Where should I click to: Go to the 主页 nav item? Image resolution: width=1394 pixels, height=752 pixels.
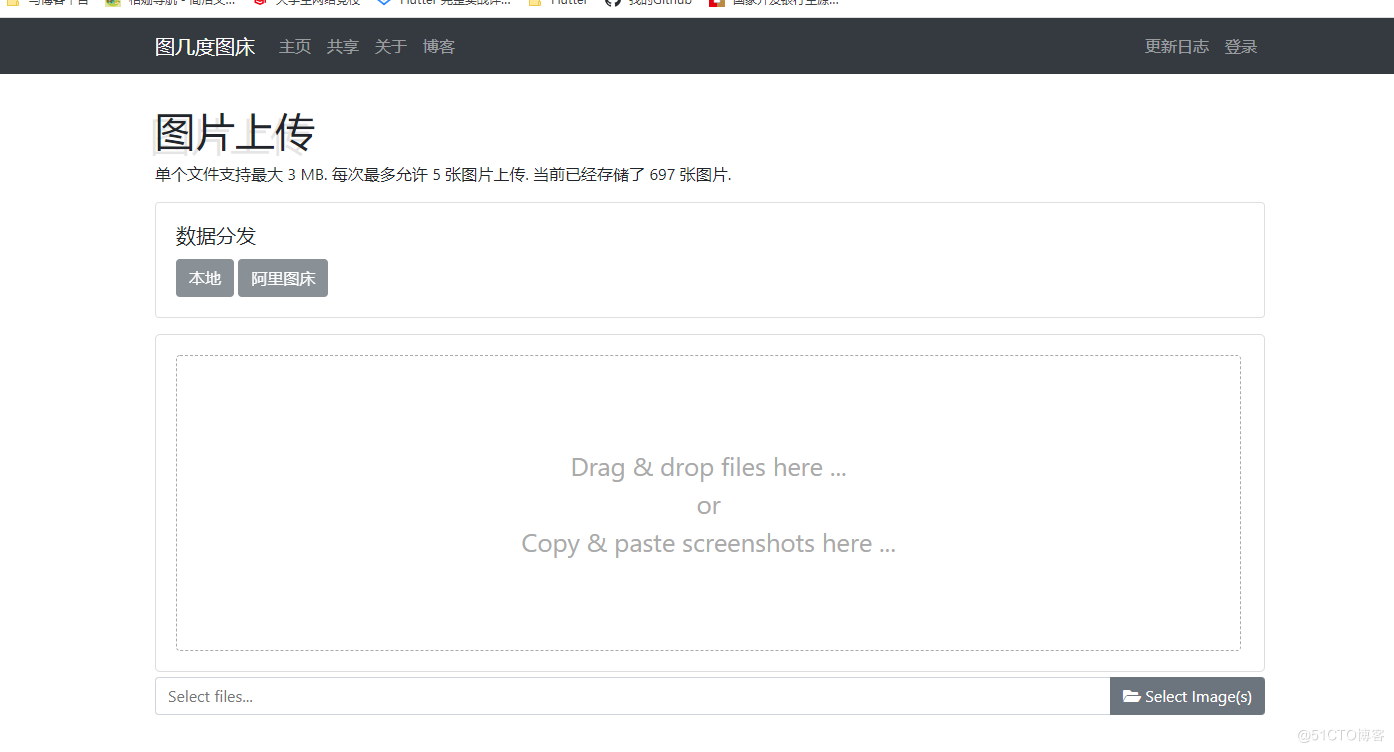(x=295, y=47)
